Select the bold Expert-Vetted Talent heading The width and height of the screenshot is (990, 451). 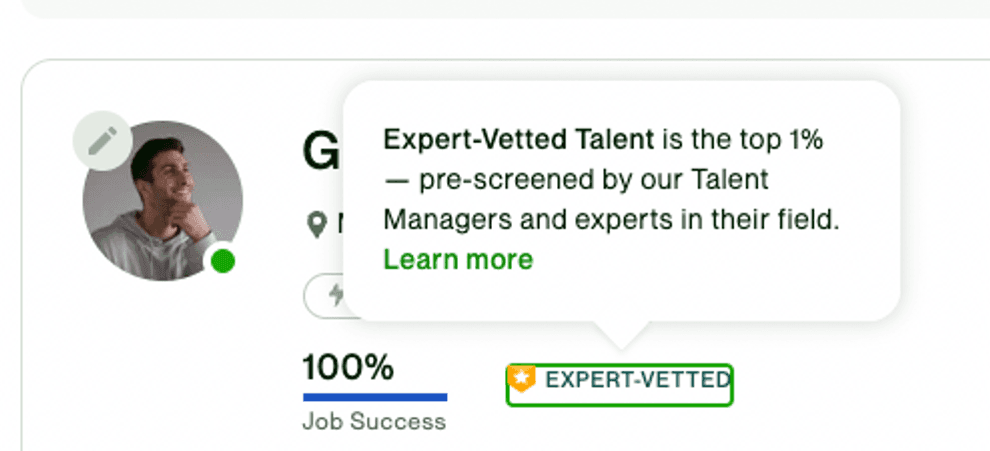point(519,140)
